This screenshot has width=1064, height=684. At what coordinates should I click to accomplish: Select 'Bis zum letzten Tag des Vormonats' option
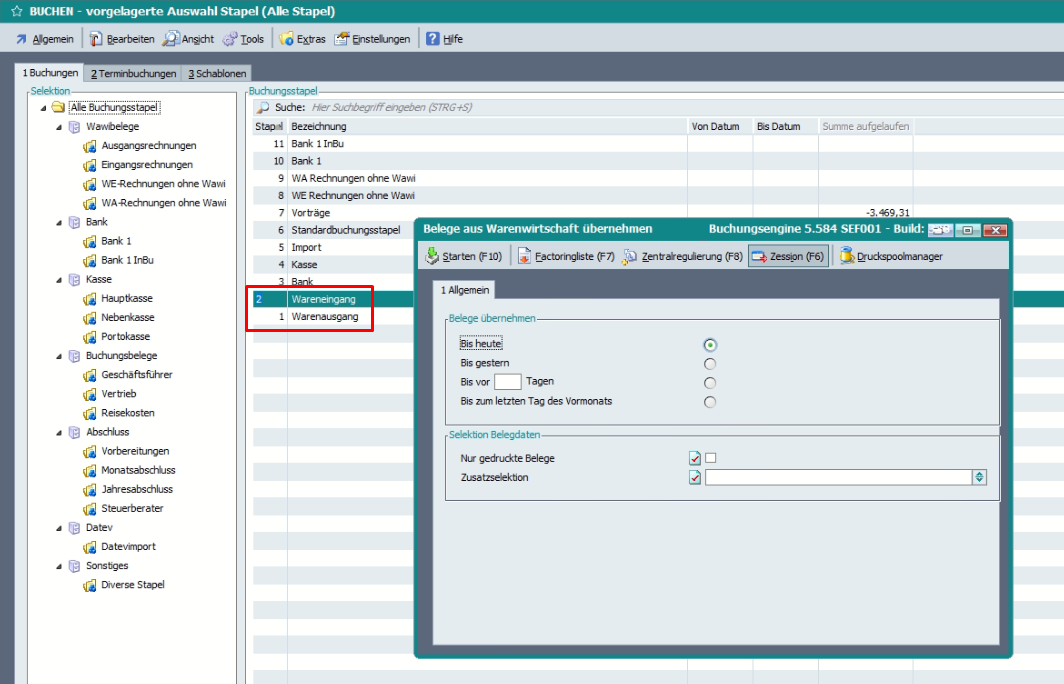(x=710, y=402)
